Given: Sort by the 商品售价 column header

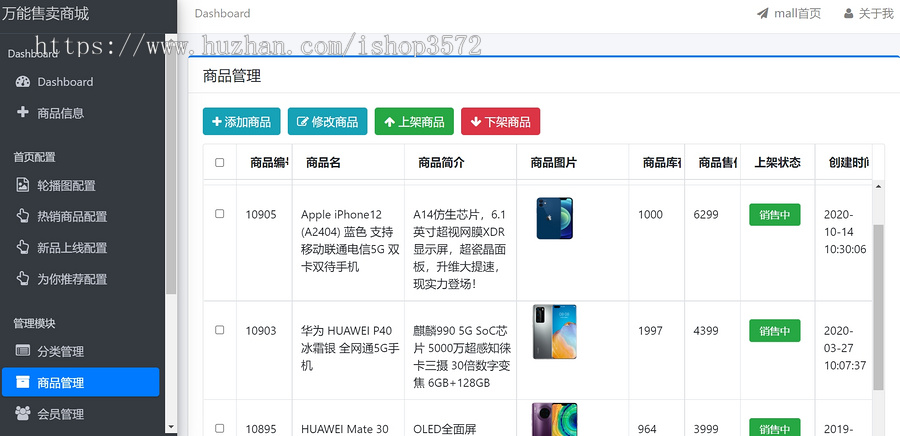Looking at the screenshot, I should point(712,162).
